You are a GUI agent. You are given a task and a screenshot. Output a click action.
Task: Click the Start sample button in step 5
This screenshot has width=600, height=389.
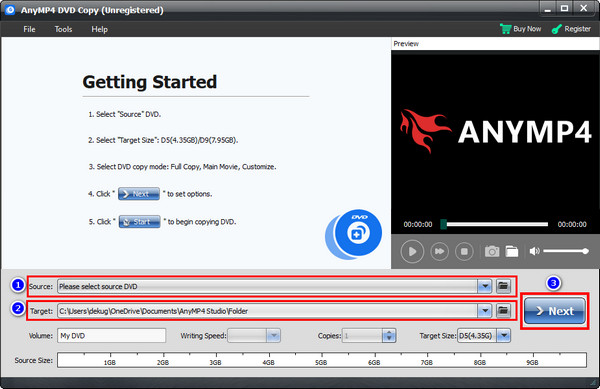pyautogui.click(x=139, y=221)
